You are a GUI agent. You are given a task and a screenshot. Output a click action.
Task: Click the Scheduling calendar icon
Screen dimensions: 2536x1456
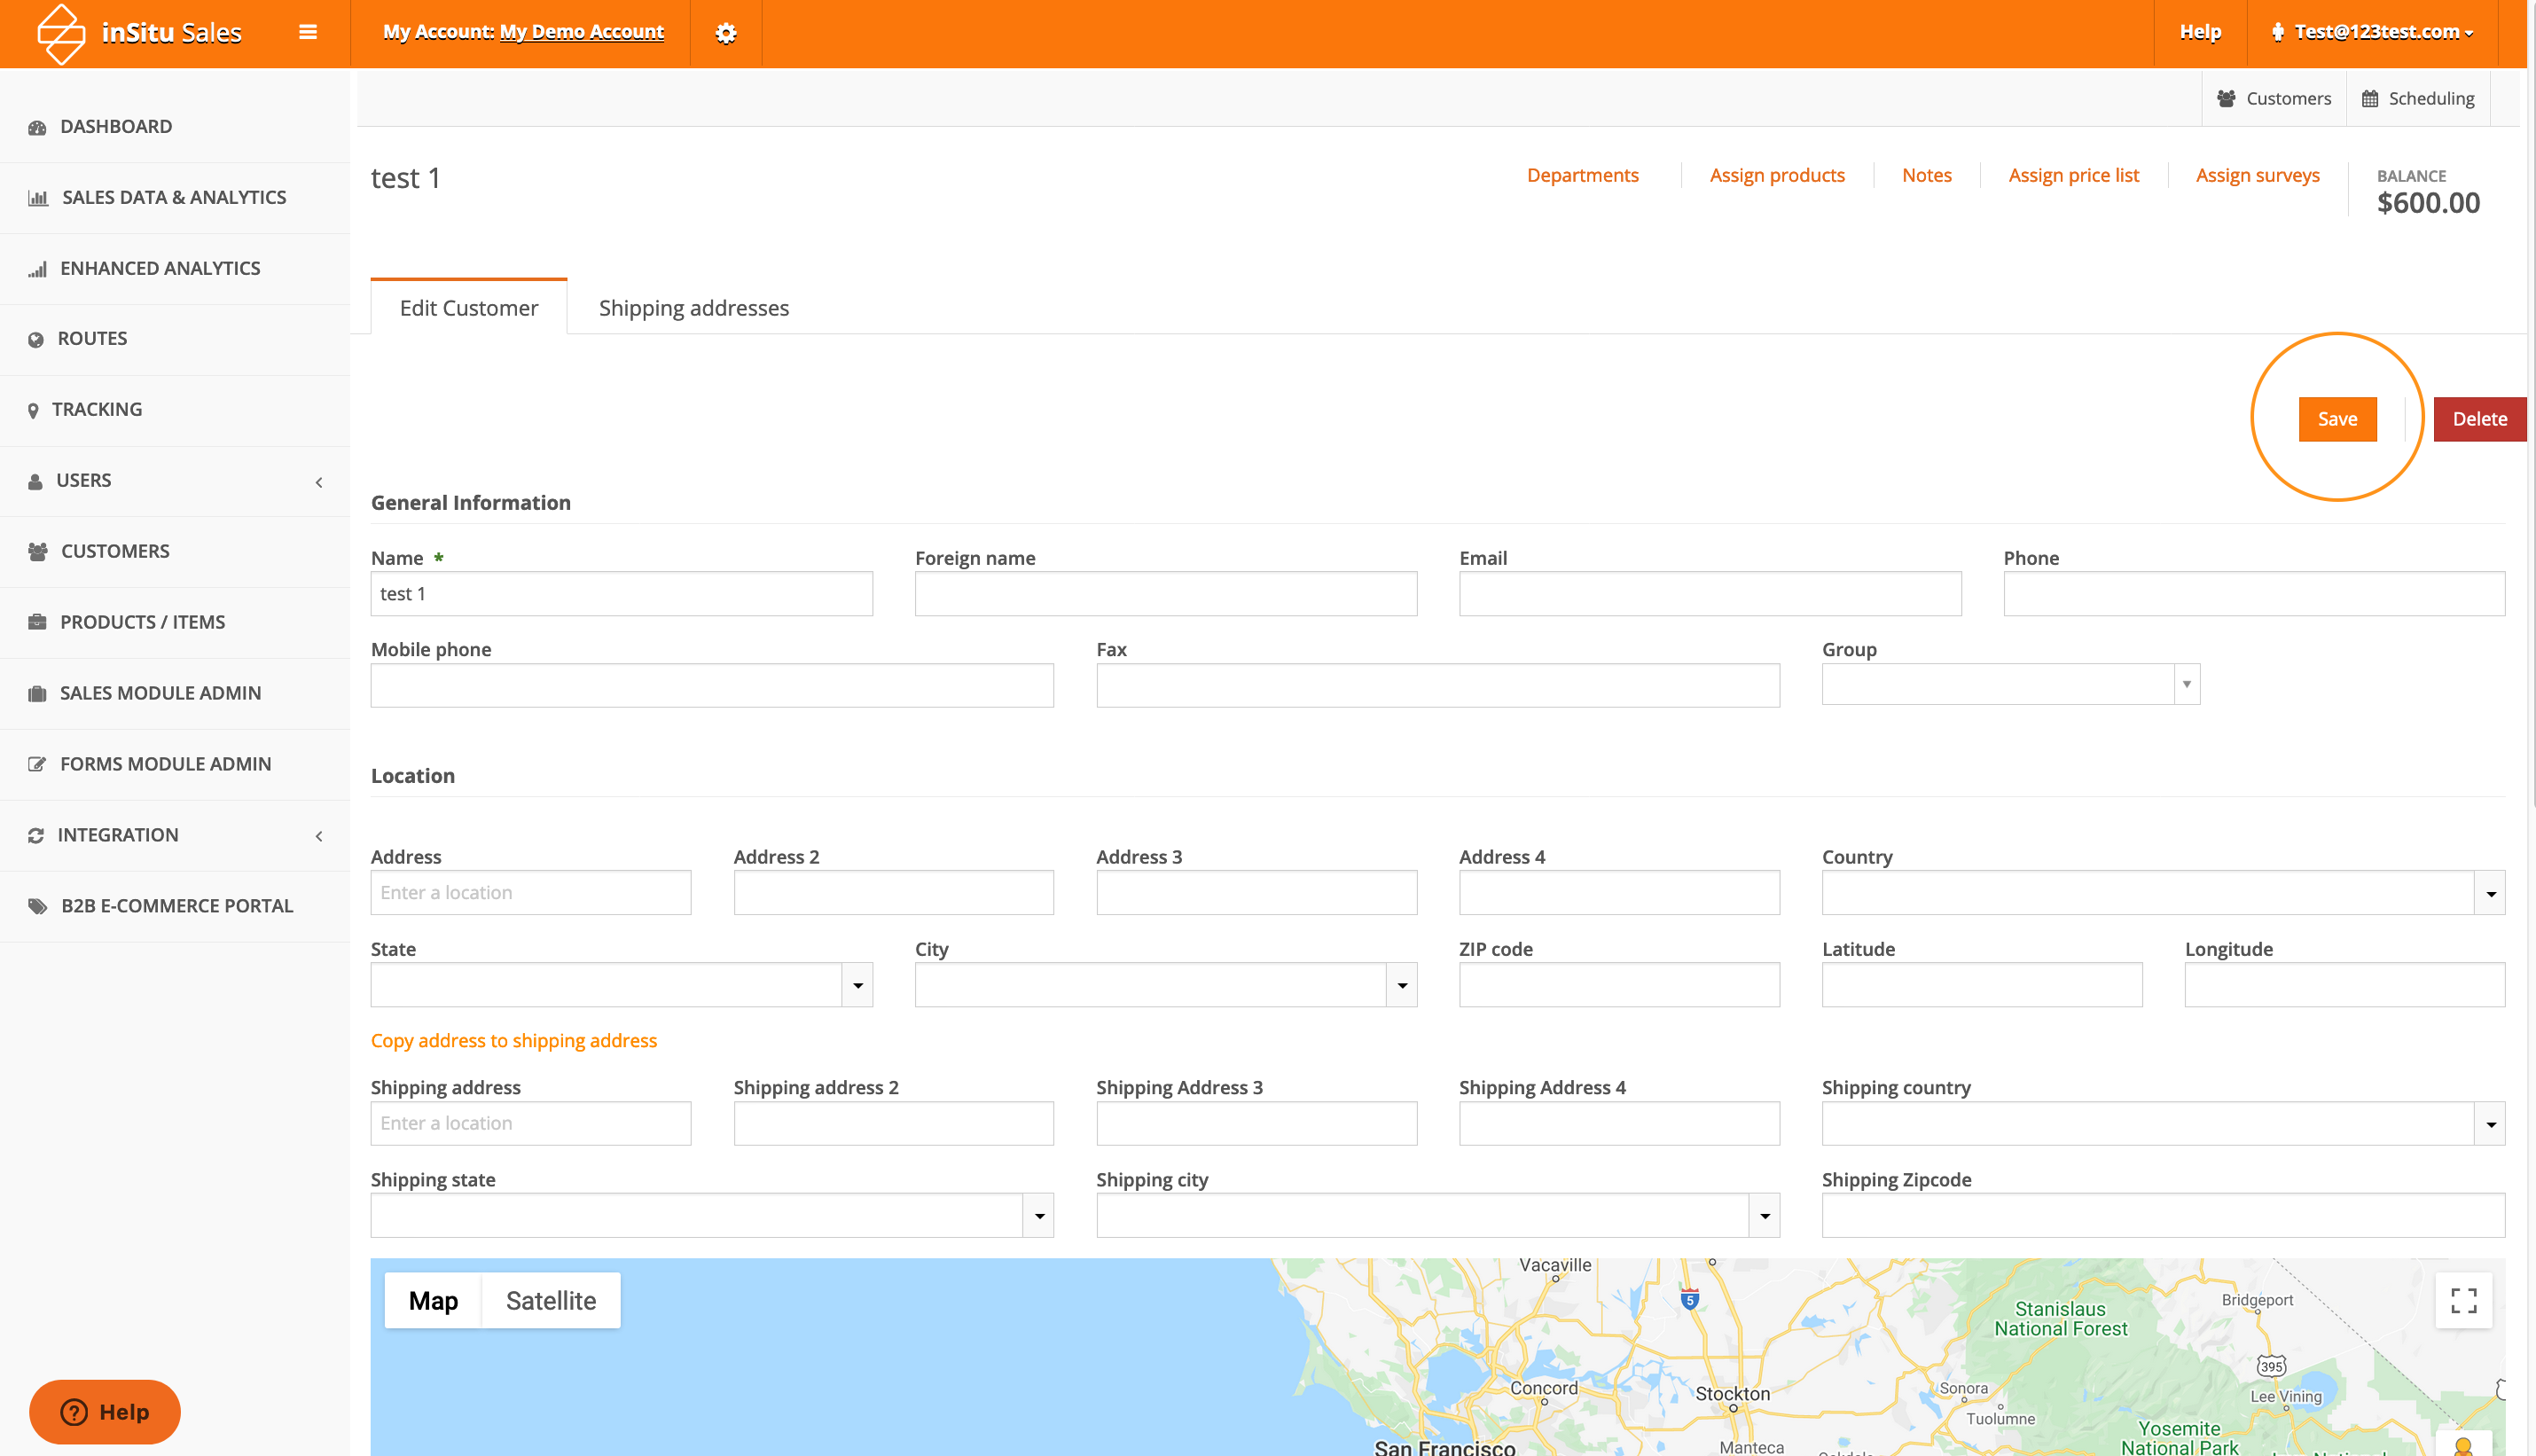coord(2370,99)
